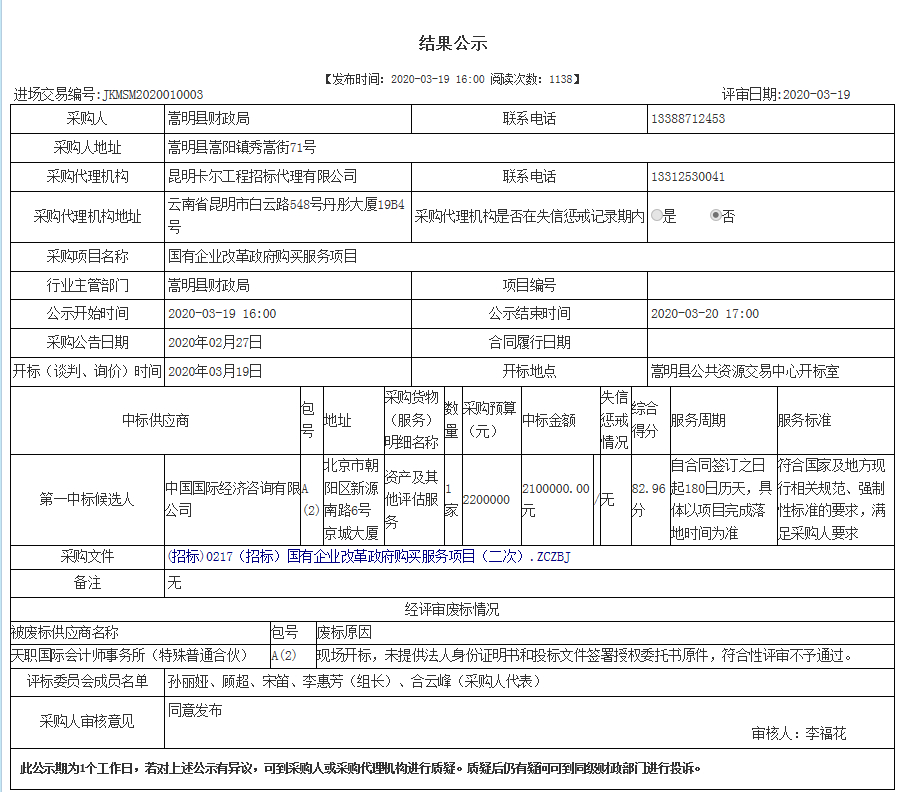Click the purchaser address 嵩明县嵩阳镇秀嵩街71号
900x792 pixels.
tap(242, 148)
